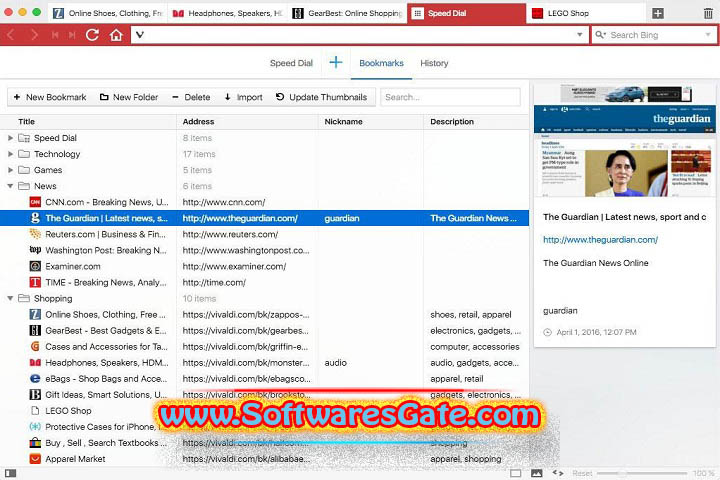Sort by the Address column header
720x480 pixels.
tap(247, 122)
